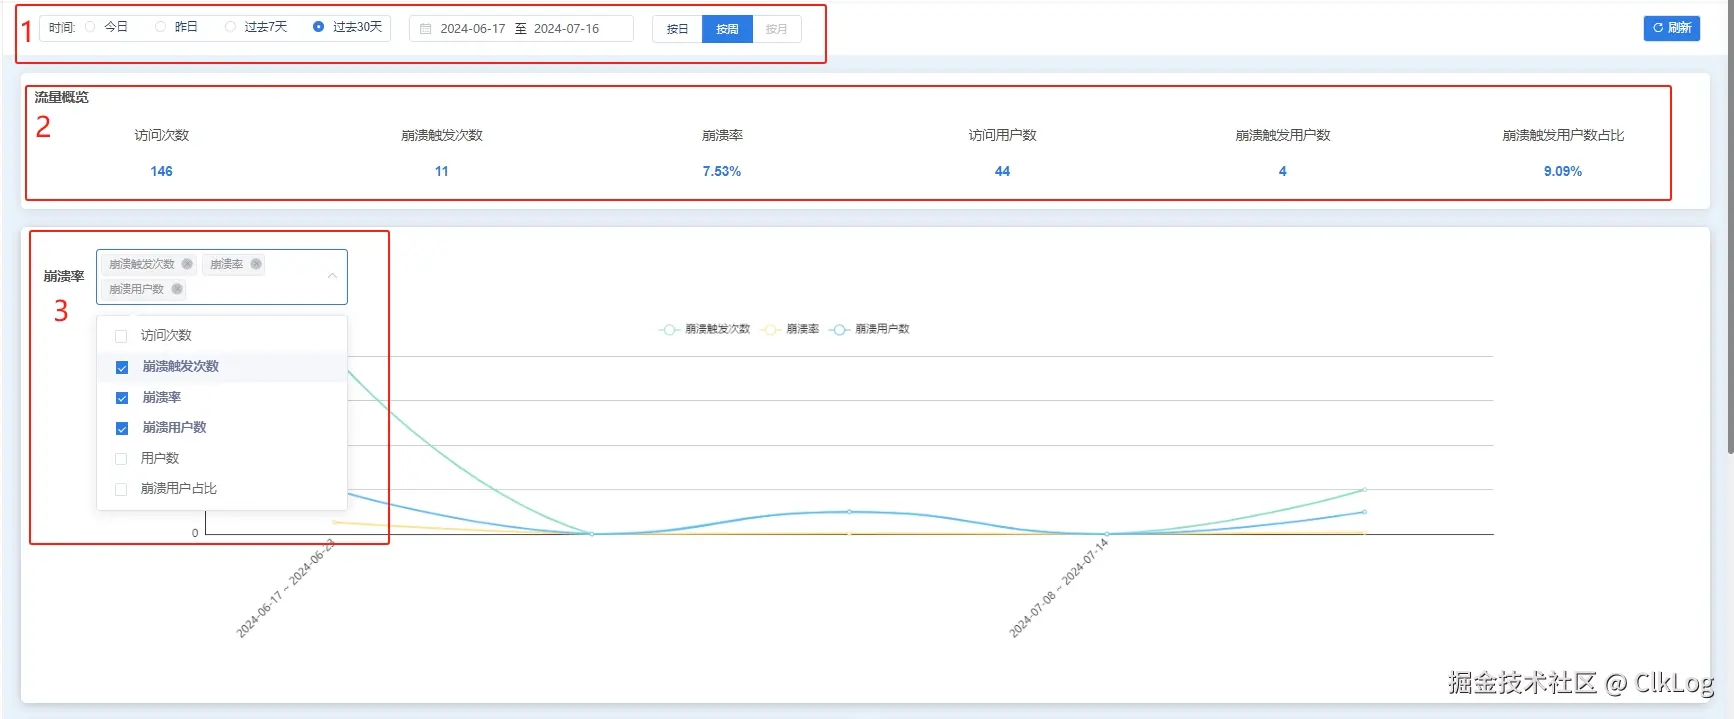Uncheck the 崩溃用户数 option

pos(122,428)
